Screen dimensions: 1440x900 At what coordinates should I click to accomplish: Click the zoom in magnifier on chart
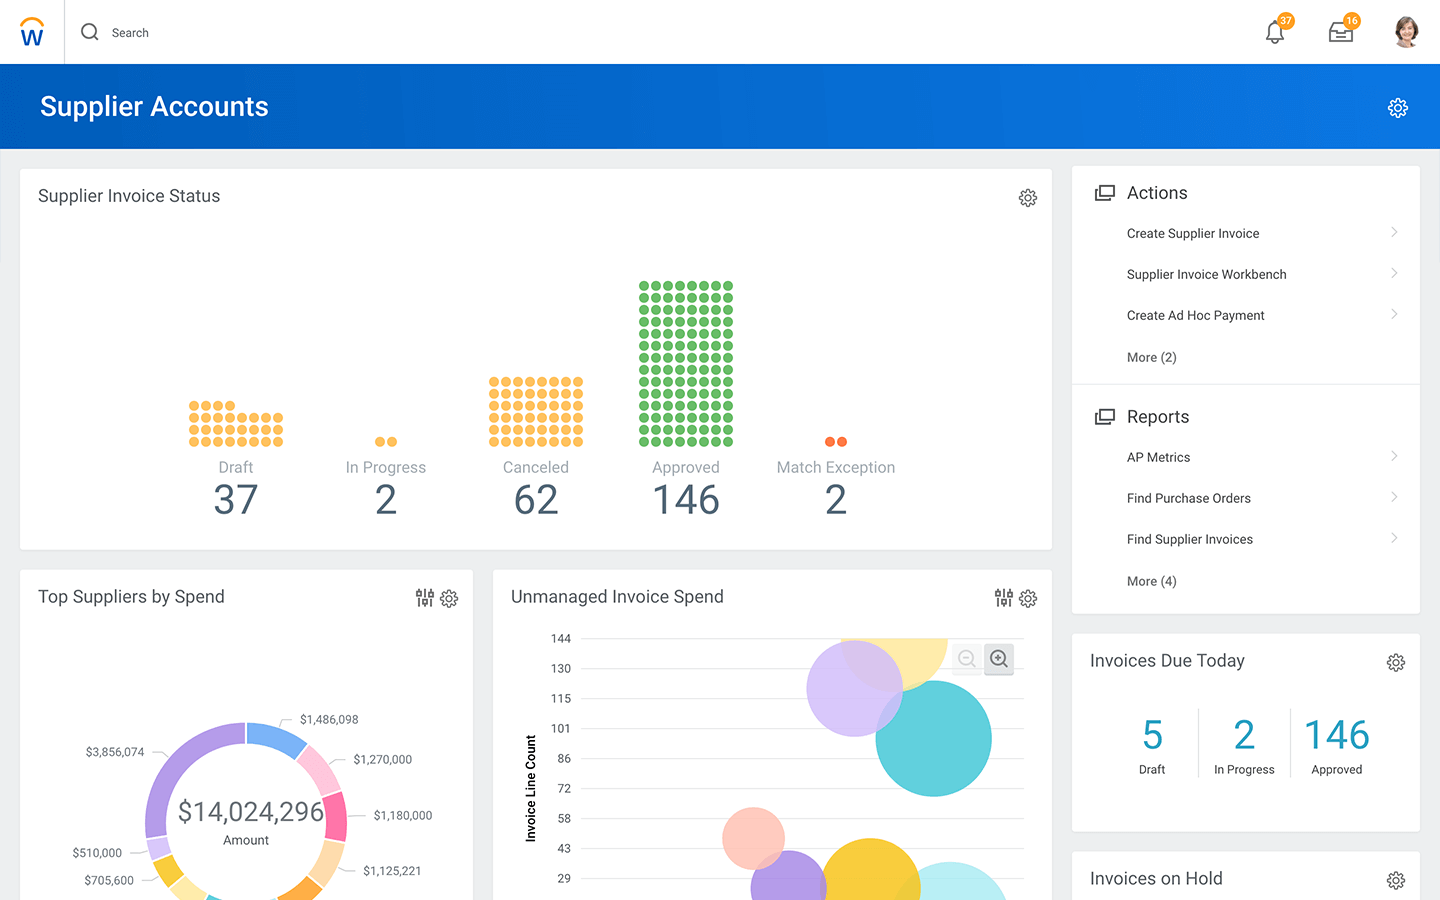coord(999,659)
